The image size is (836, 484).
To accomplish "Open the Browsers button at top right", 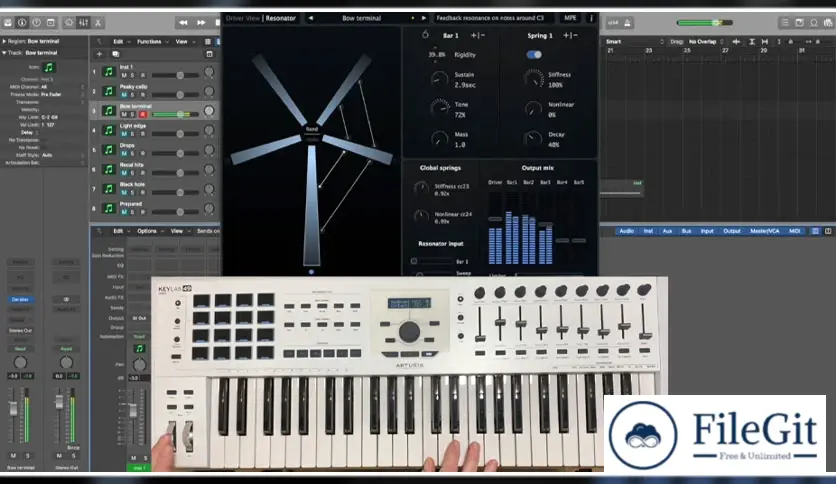I will pyautogui.click(x=828, y=22).
